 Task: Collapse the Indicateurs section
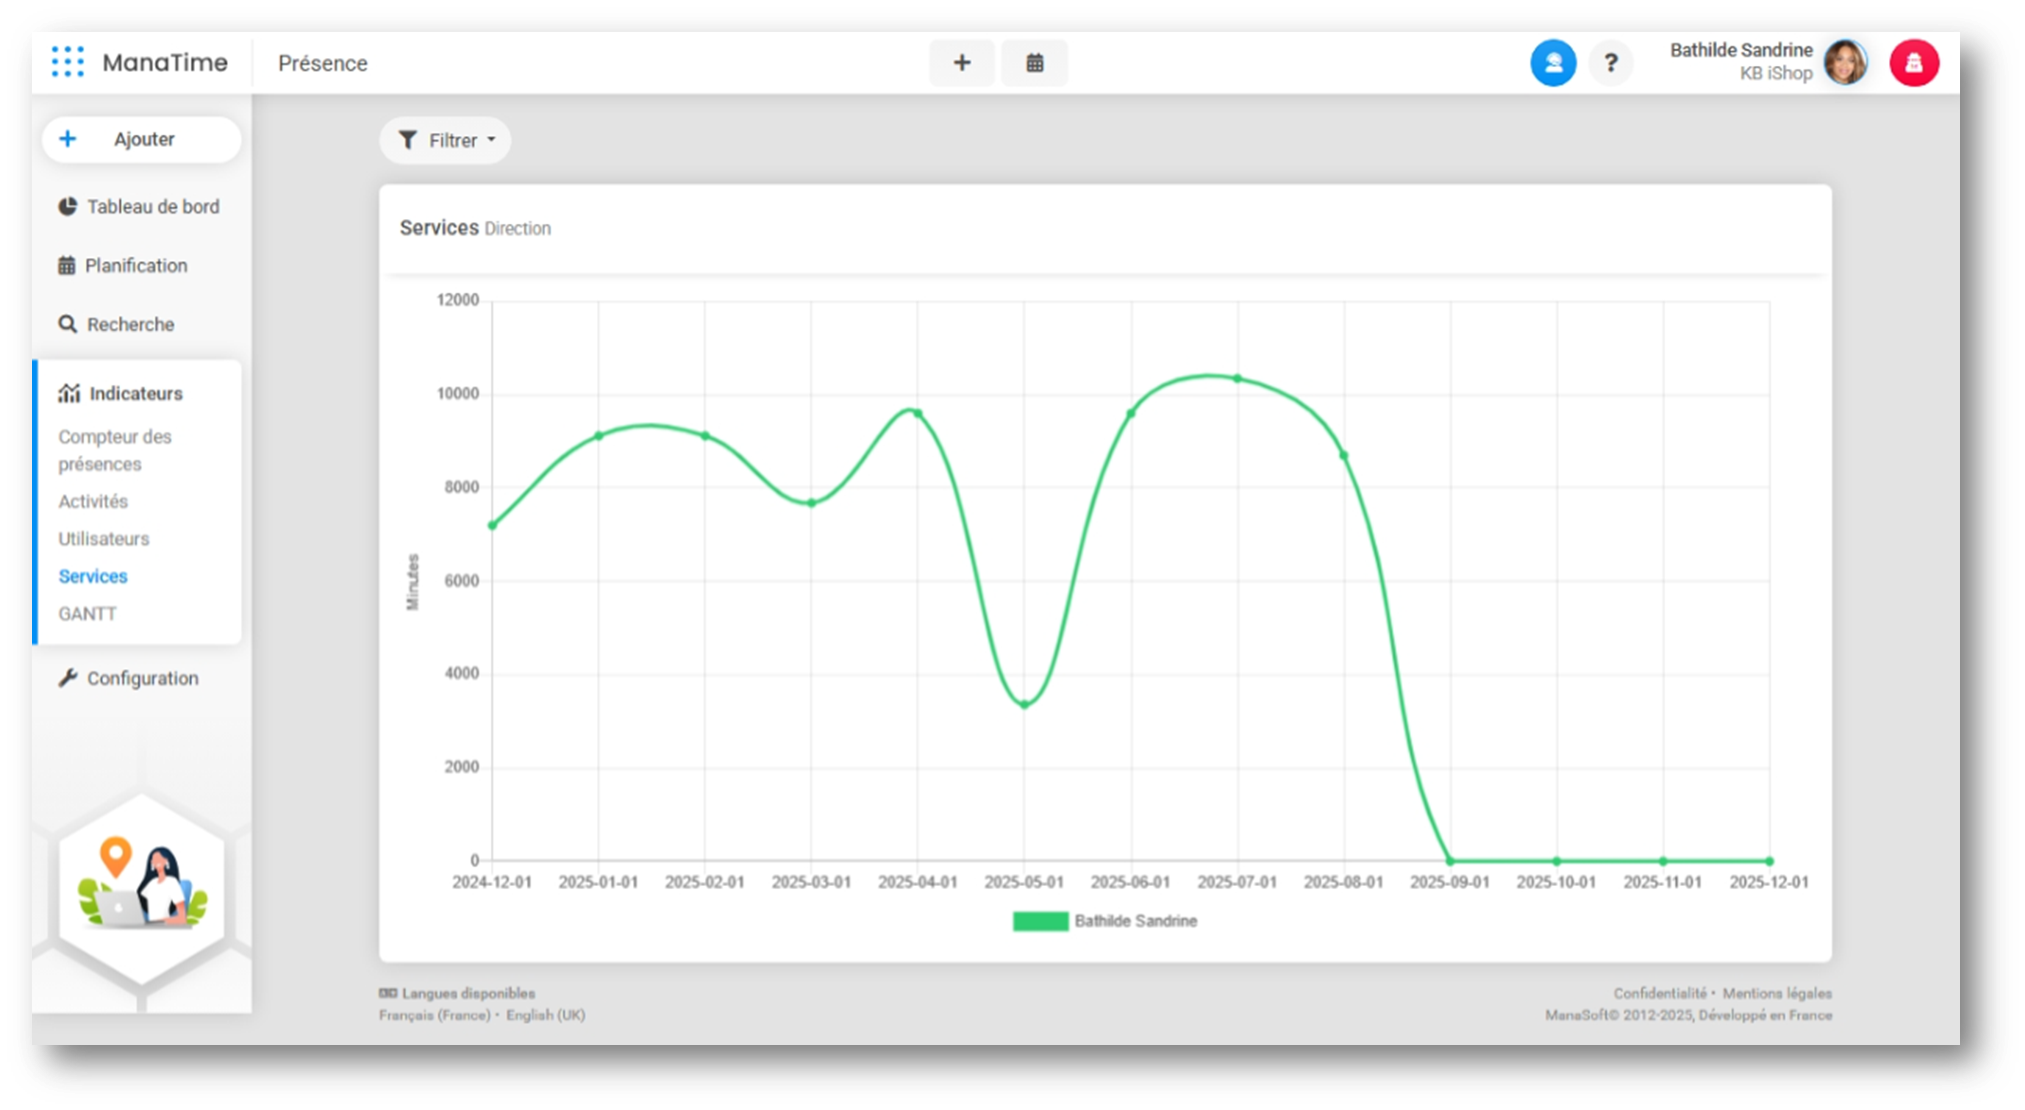tap(135, 394)
